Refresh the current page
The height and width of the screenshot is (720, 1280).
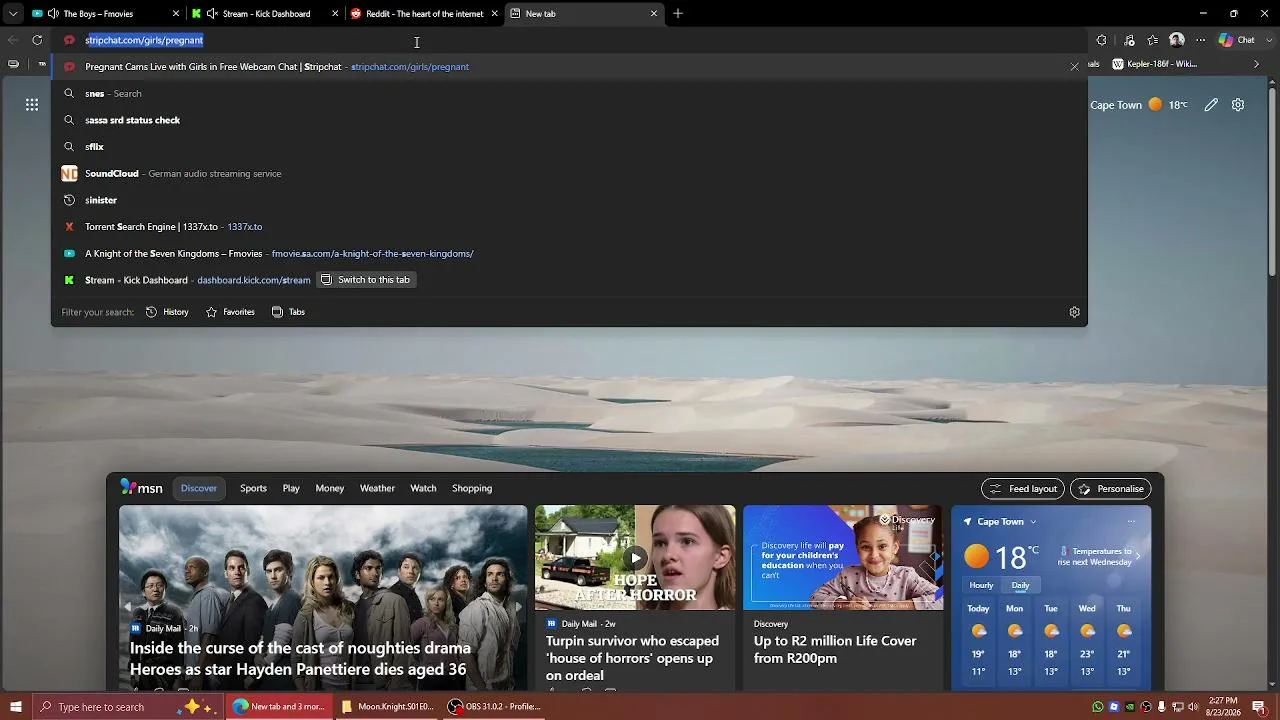point(37,40)
